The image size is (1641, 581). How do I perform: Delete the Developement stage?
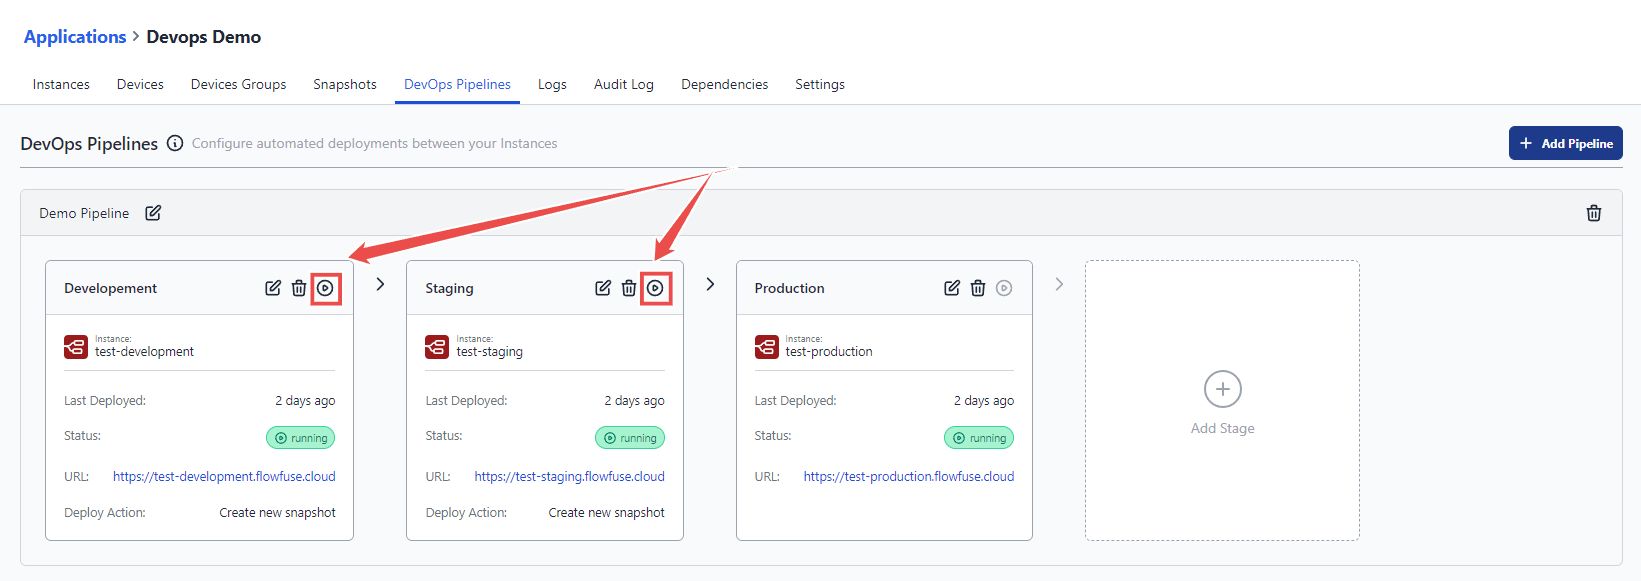click(299, 288)
